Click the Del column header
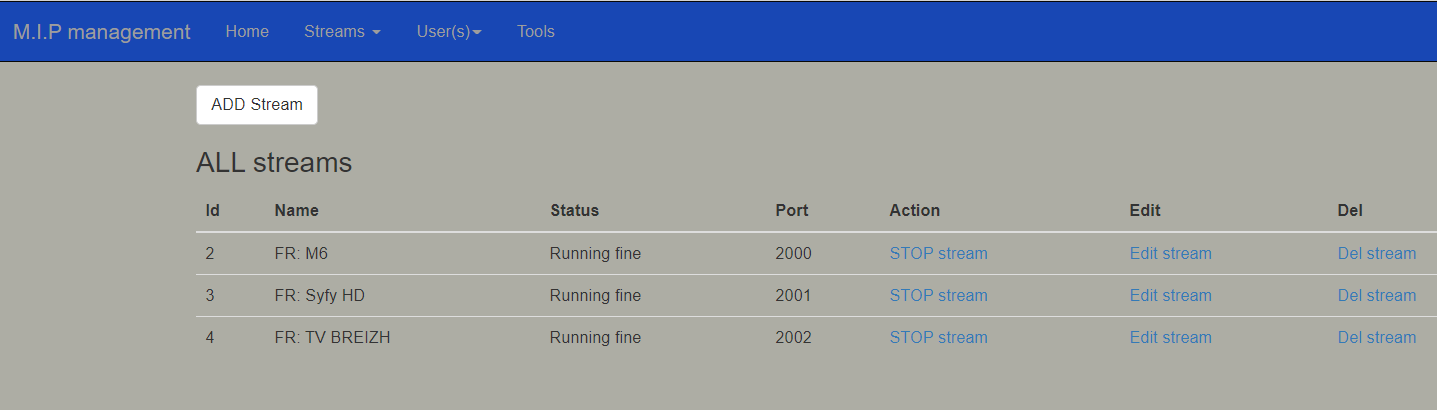This screenshot has width=1437, height=410. [x=1350, y=211]
